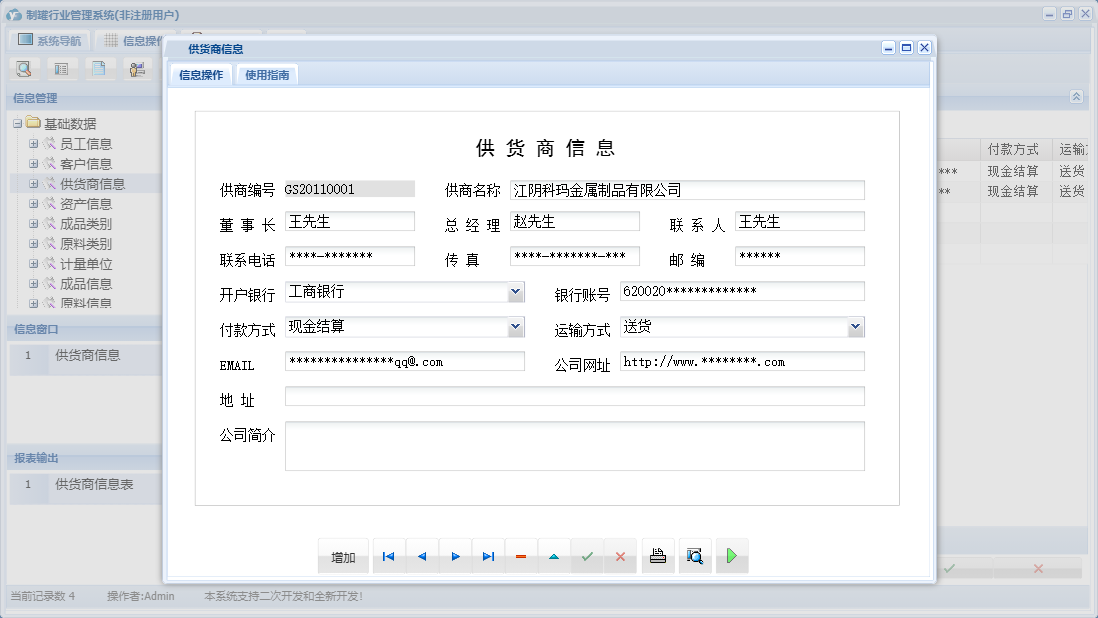Click the 增加 add button
Viewport: 1098px width, 618px height.
click(343, 557)
